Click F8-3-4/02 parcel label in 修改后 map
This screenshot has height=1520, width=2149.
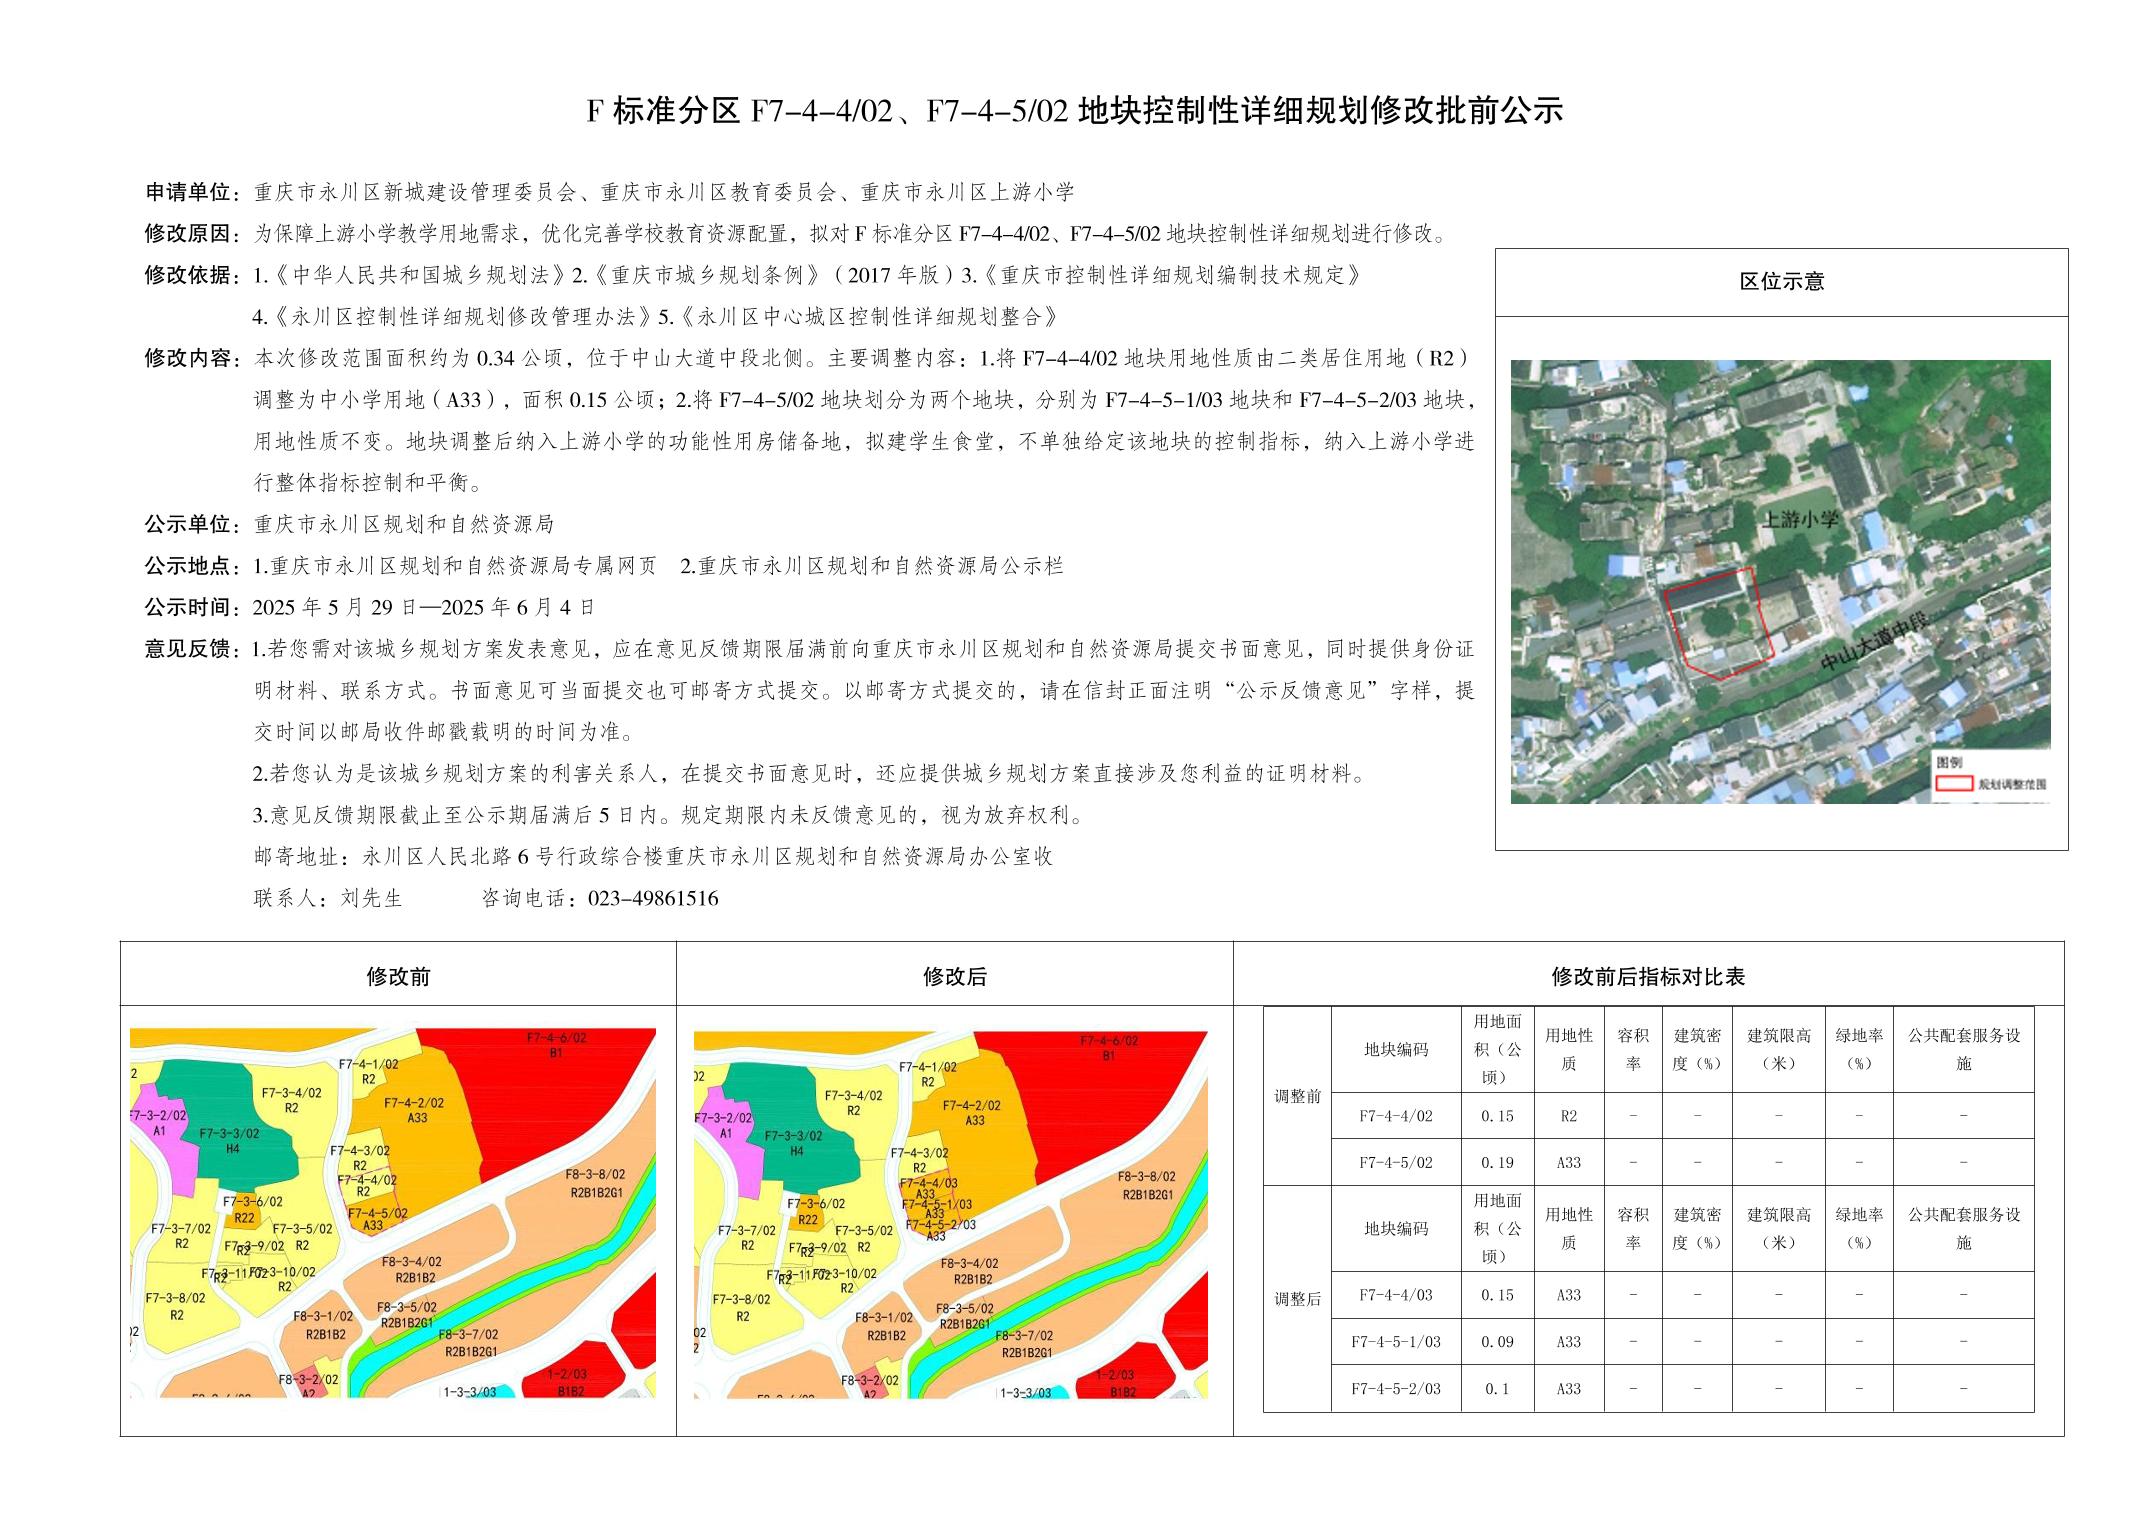[x=971, y=1271]
